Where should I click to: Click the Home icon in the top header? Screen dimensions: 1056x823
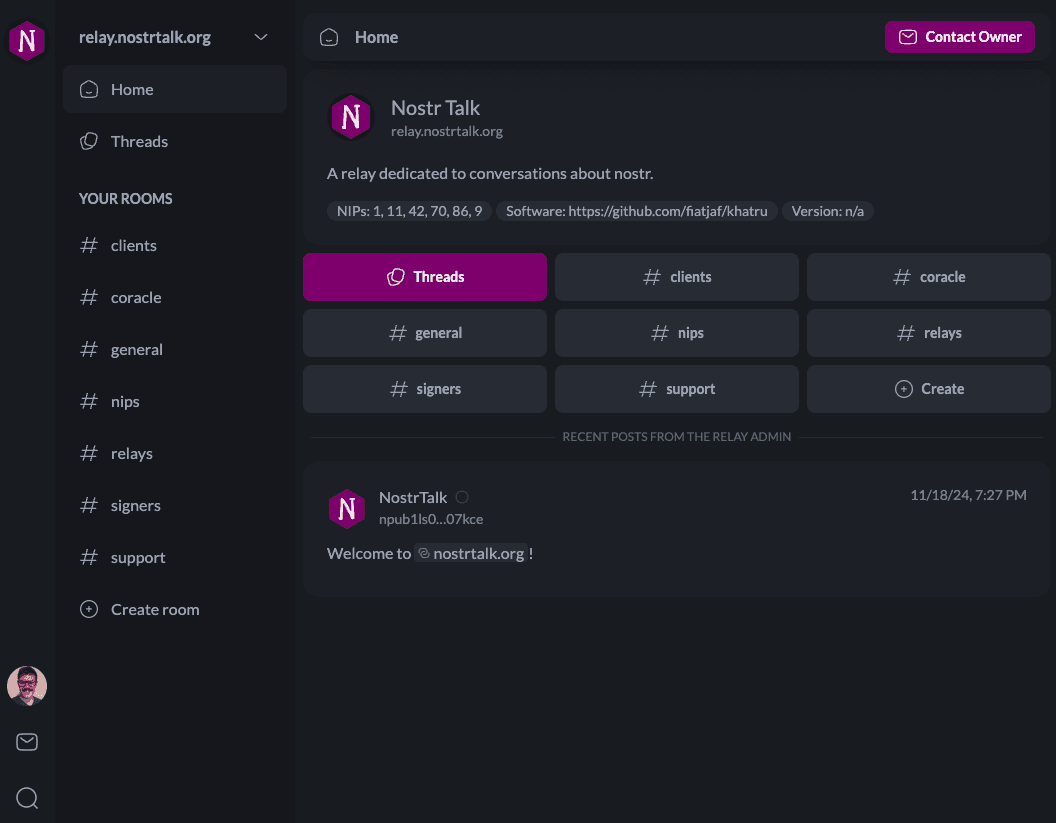click(x=329, y=37)
